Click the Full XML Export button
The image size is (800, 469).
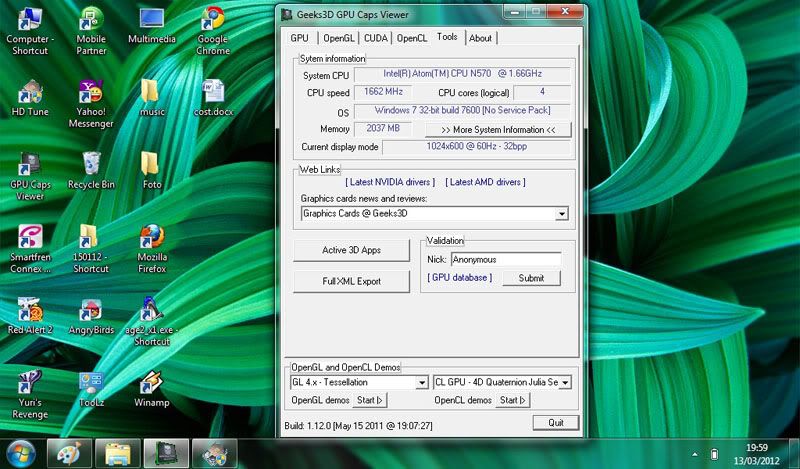click(352, 281)
